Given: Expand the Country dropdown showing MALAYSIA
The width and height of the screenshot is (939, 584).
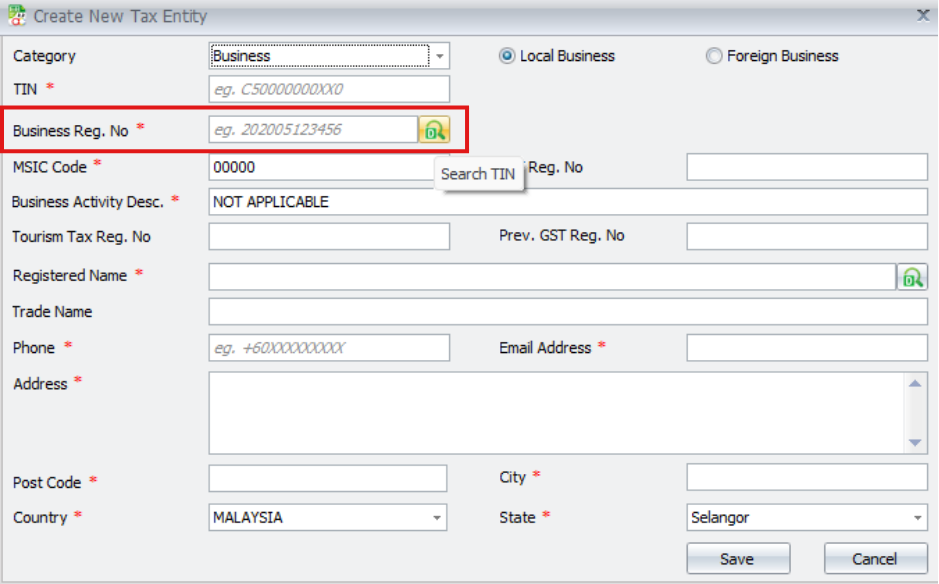Looking at the screenshot, I should pyautogui.click(x=436, y=518).
